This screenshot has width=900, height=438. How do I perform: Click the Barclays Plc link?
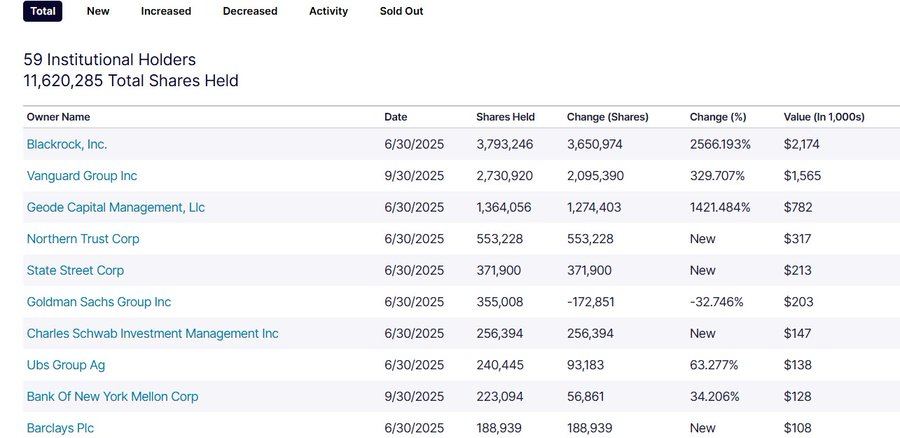[x=60, y=428]
